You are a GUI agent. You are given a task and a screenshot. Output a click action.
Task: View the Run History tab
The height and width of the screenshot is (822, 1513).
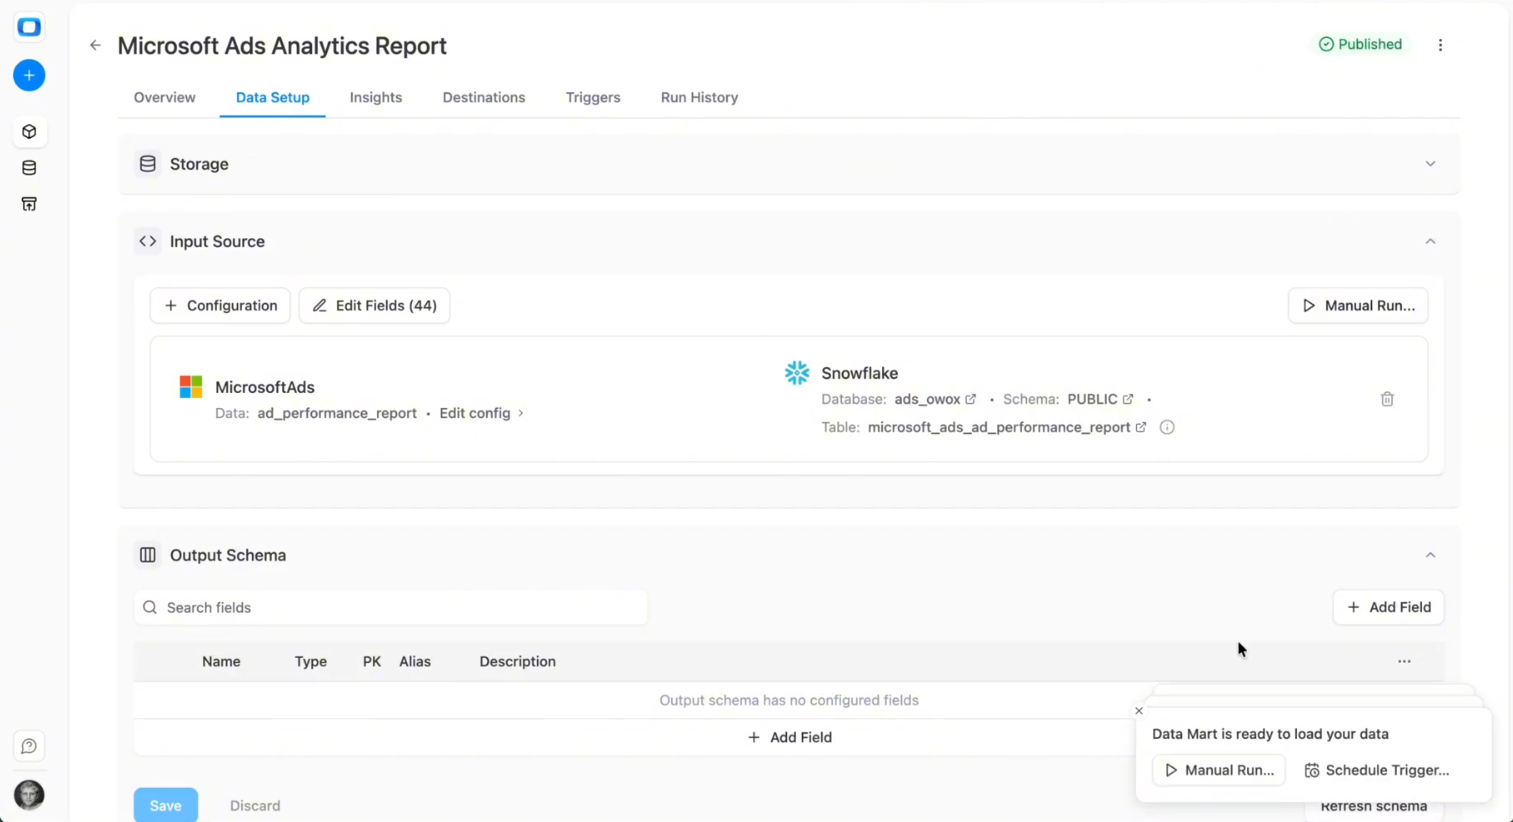699,97
